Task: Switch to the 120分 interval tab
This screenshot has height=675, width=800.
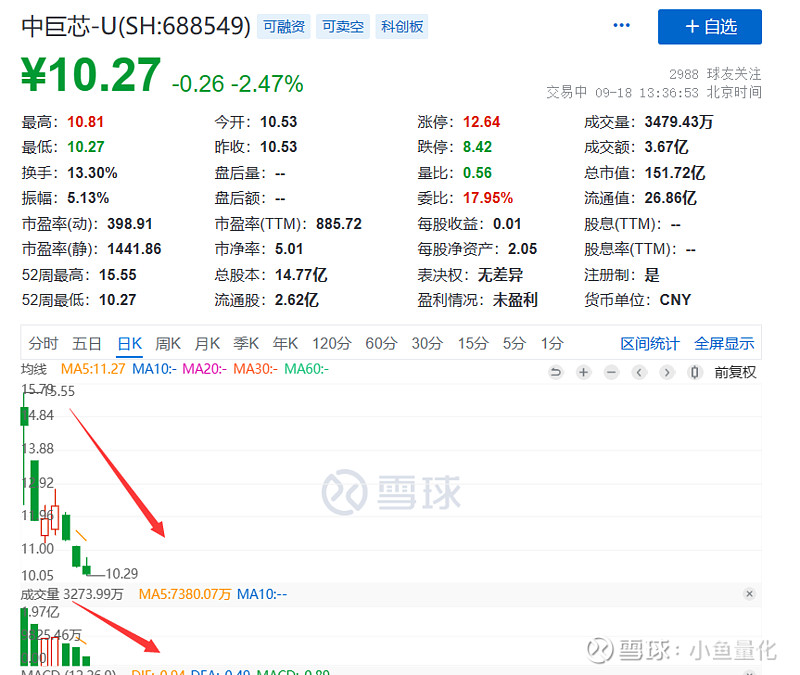Action: pos(332,343)
